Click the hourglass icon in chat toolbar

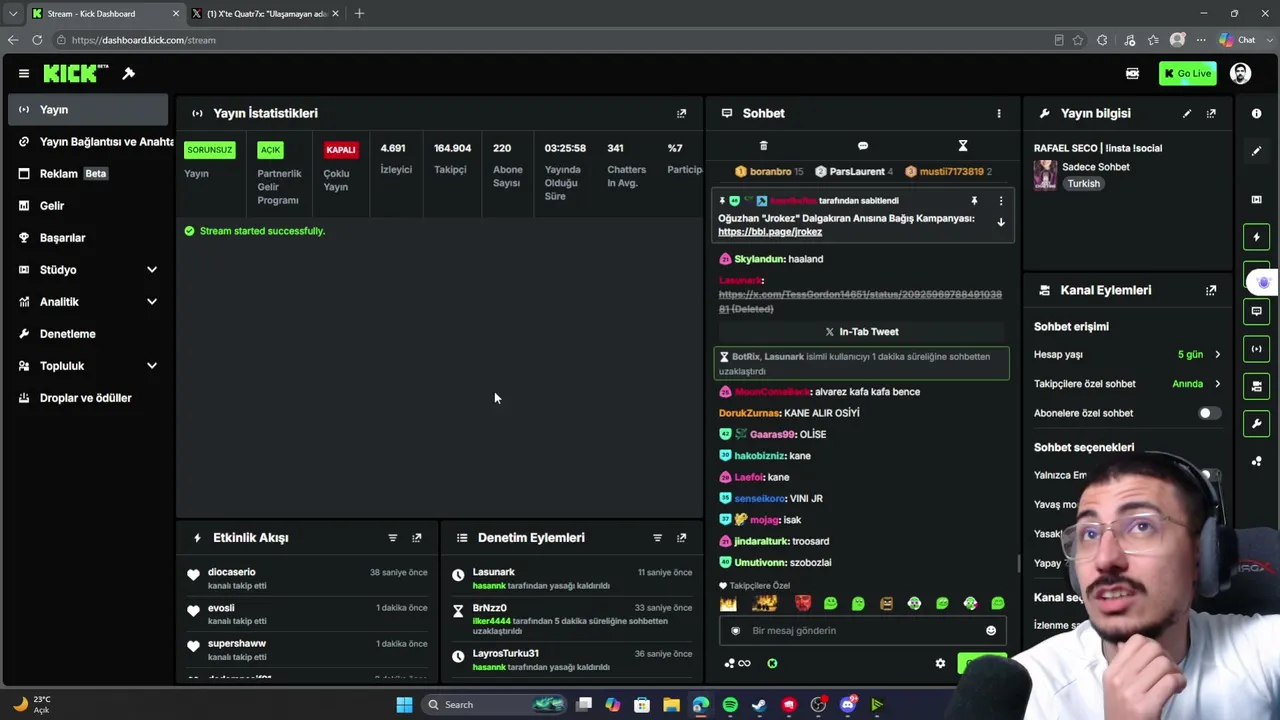point(963,146)
